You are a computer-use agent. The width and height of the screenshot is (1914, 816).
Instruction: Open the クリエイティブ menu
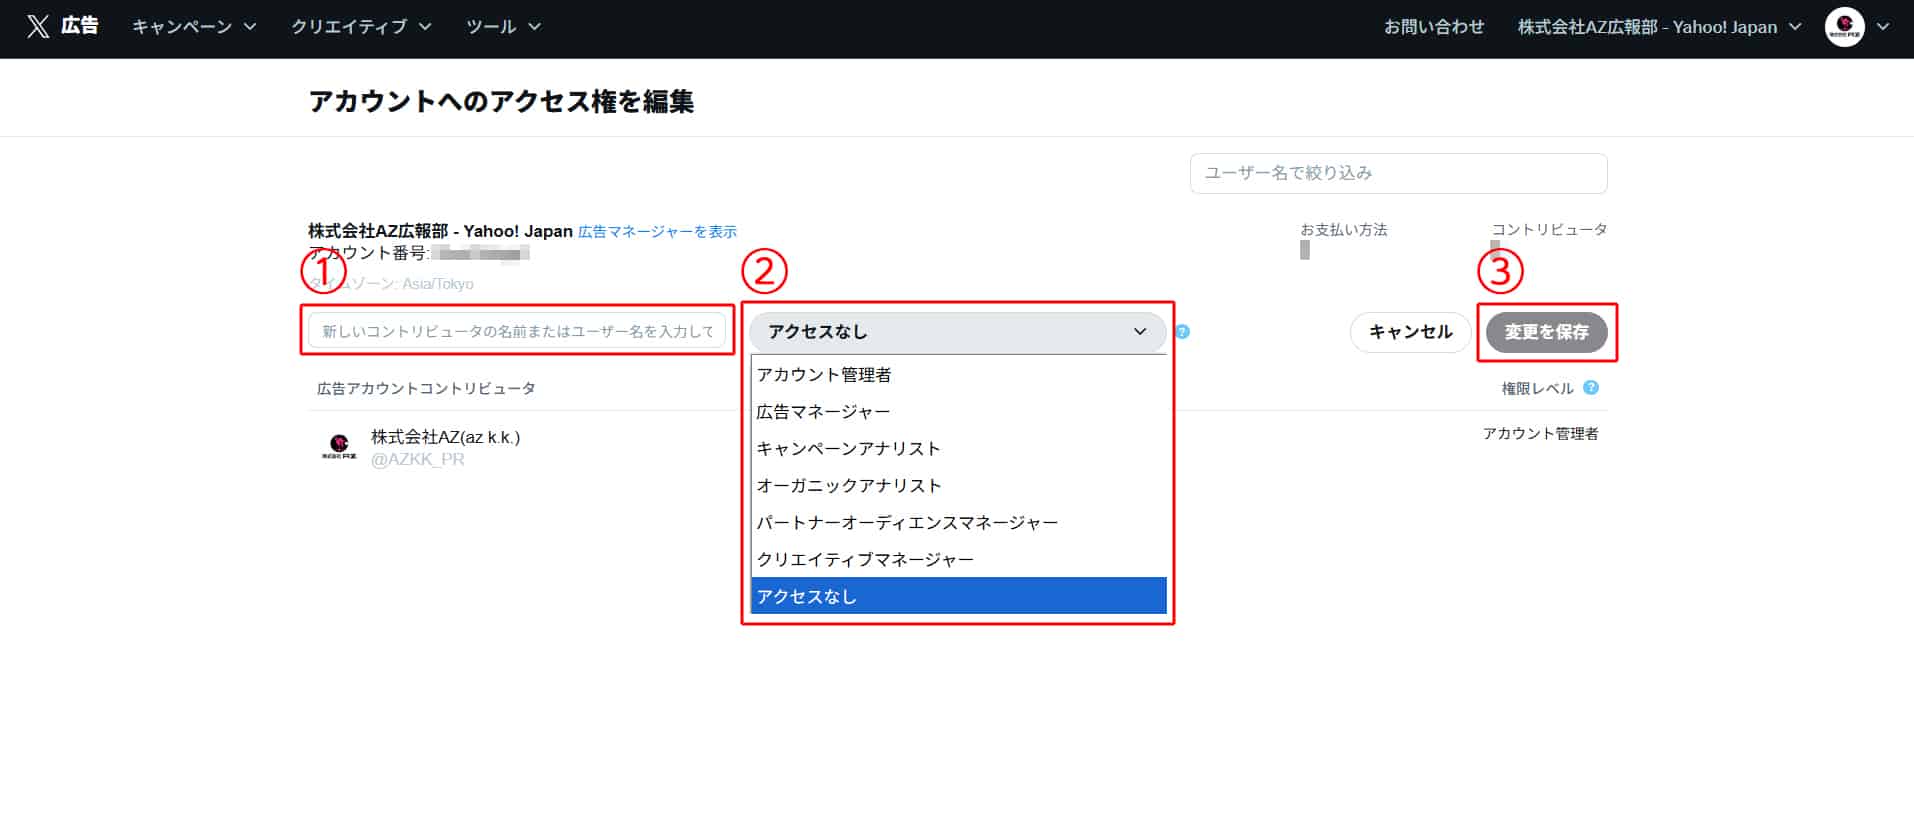pyautogui.click(x=361, y=27)
